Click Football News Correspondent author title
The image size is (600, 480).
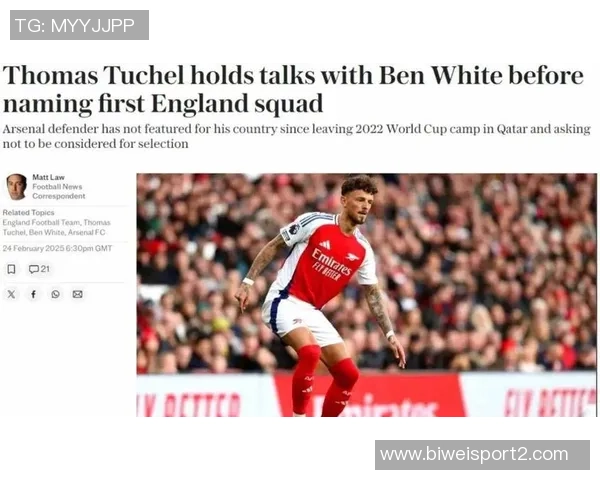click(59, 191)
